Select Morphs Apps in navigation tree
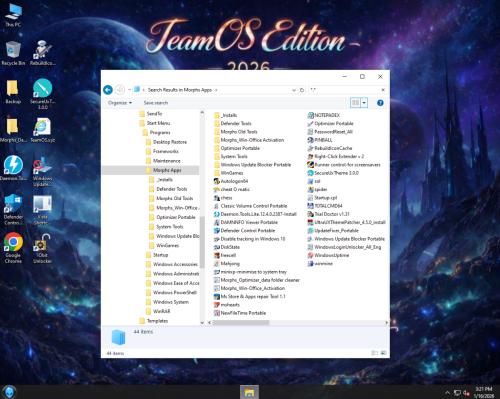500x399 pixels. (x=163, y=170)
